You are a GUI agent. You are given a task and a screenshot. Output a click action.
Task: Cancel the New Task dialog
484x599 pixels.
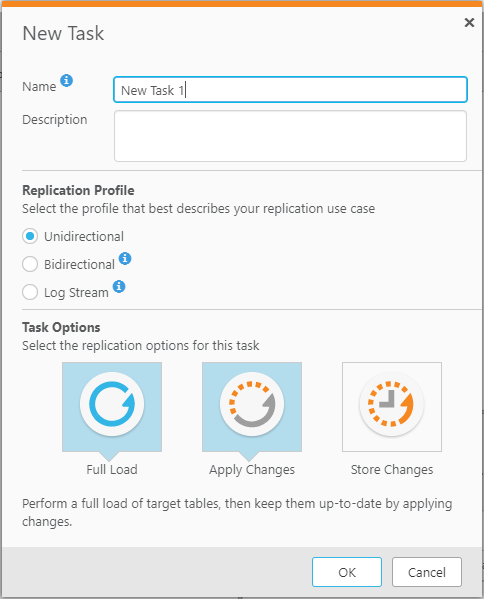click(427, 572)
